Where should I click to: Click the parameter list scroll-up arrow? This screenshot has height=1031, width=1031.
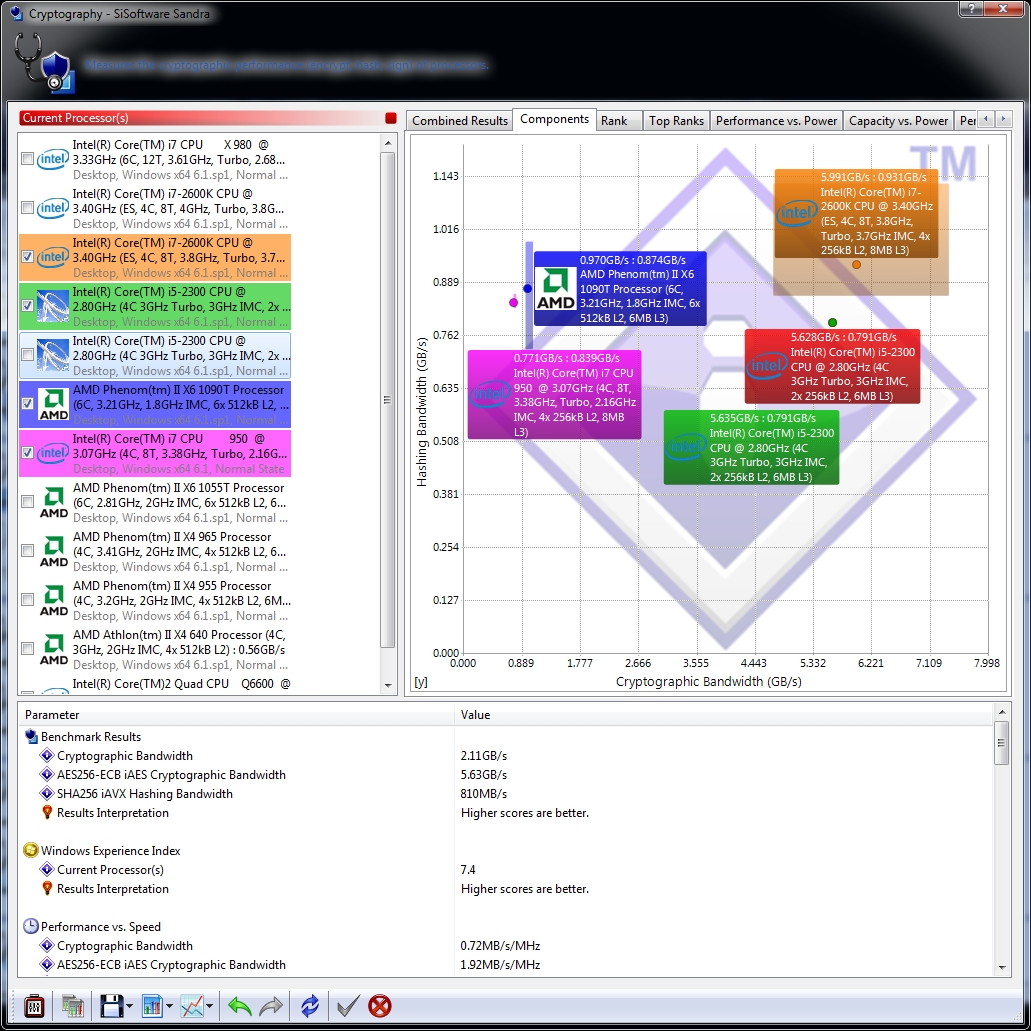pos(1001,712)
